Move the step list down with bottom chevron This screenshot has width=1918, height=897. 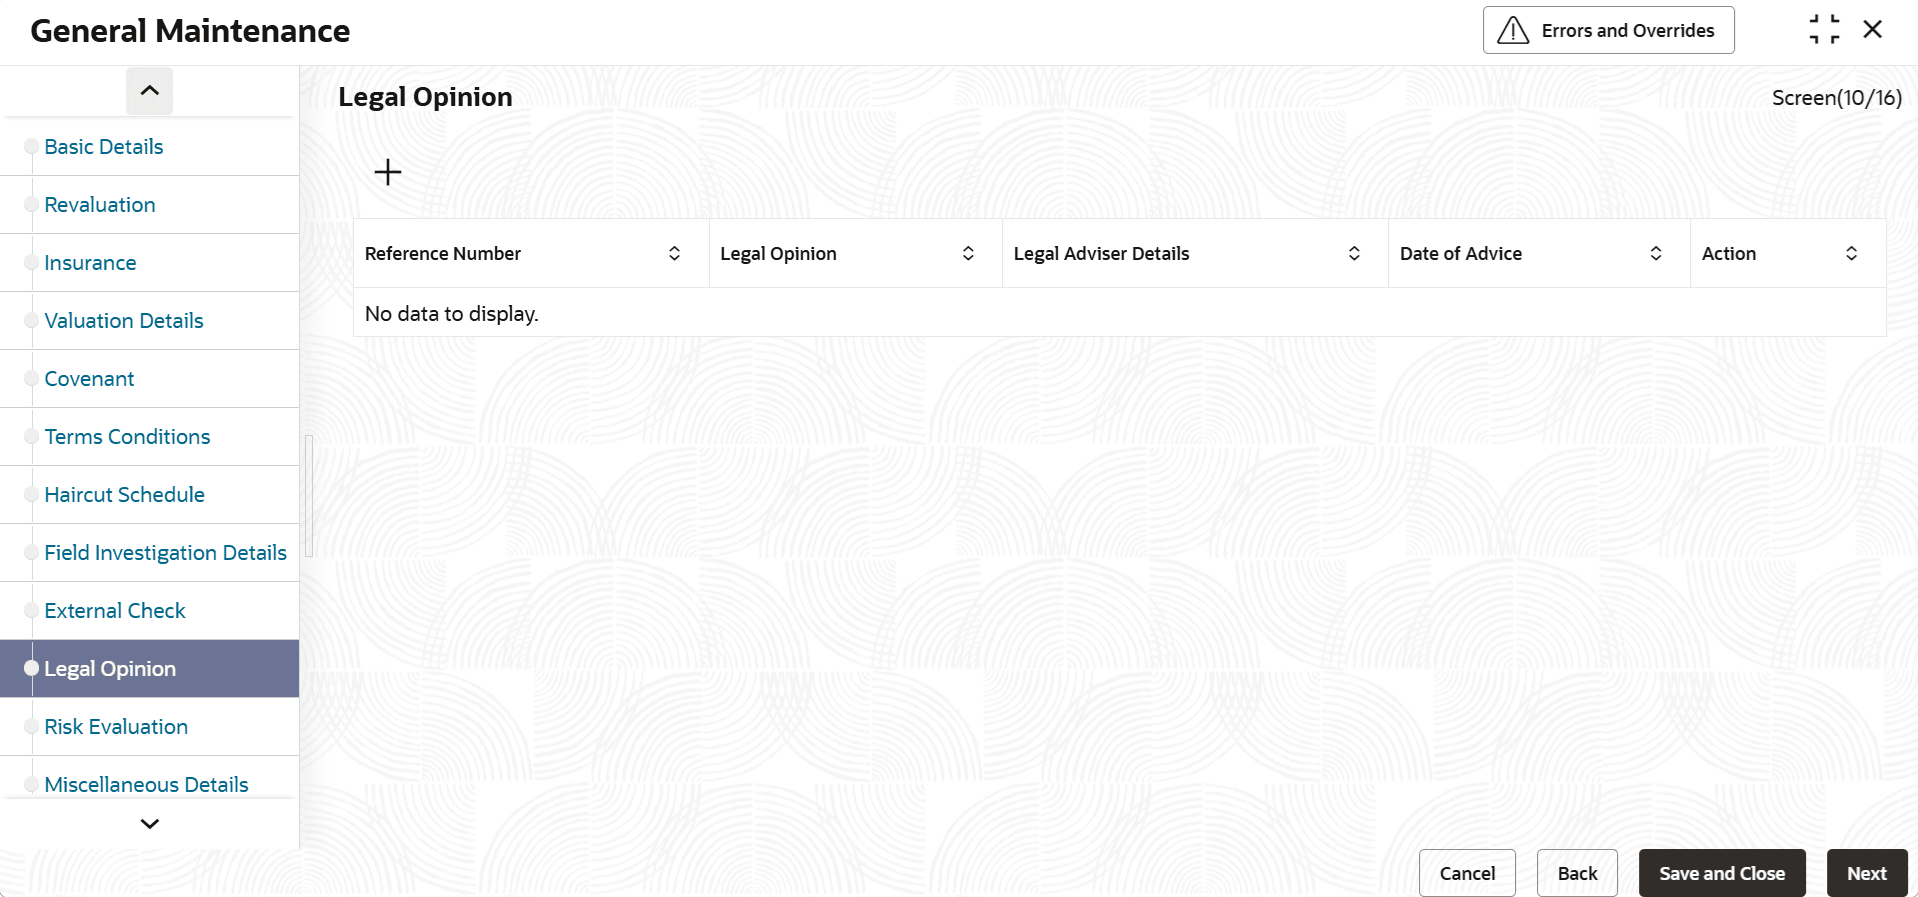coord(150,824)
